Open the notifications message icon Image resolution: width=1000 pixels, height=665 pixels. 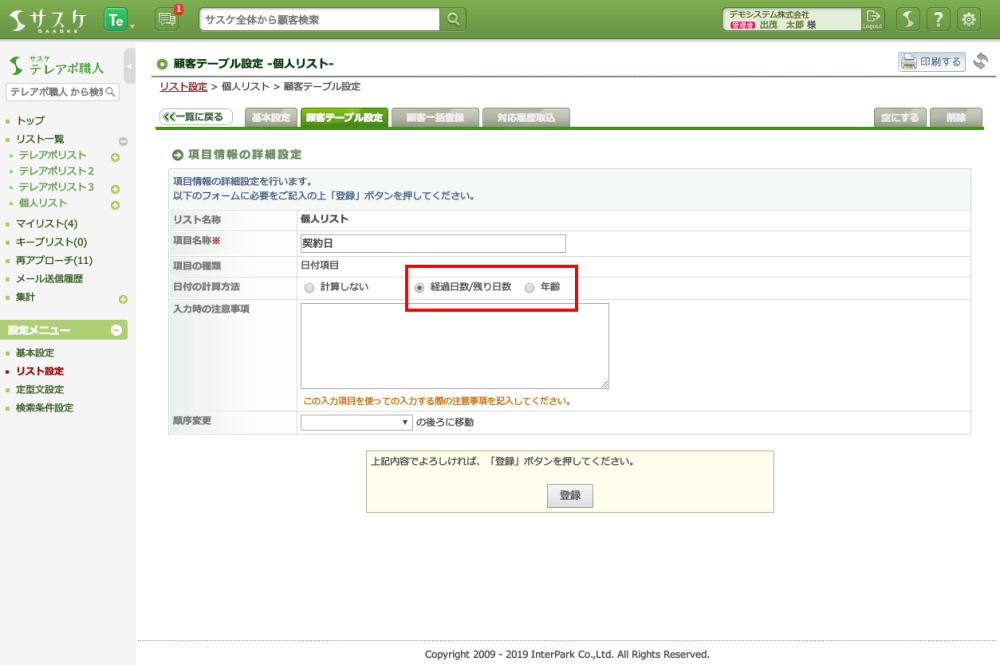click(x=167, y=19)
